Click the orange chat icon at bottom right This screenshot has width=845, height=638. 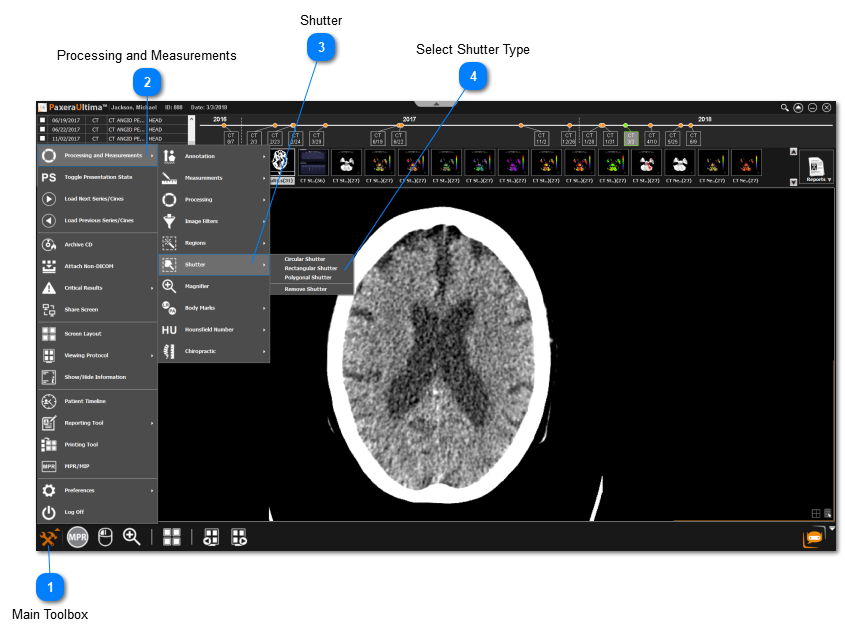(813, 538)
